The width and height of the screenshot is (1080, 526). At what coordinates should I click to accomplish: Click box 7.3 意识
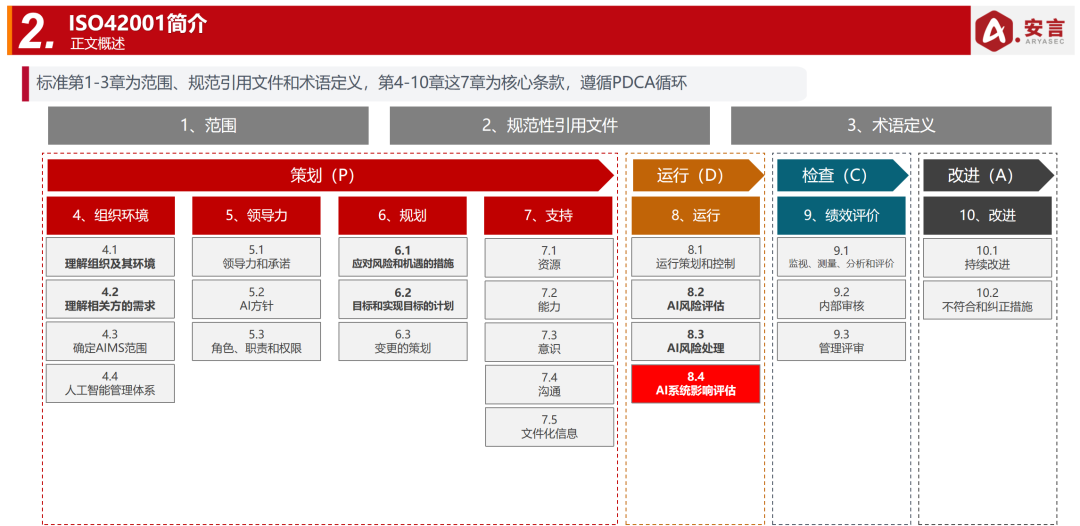549,341
